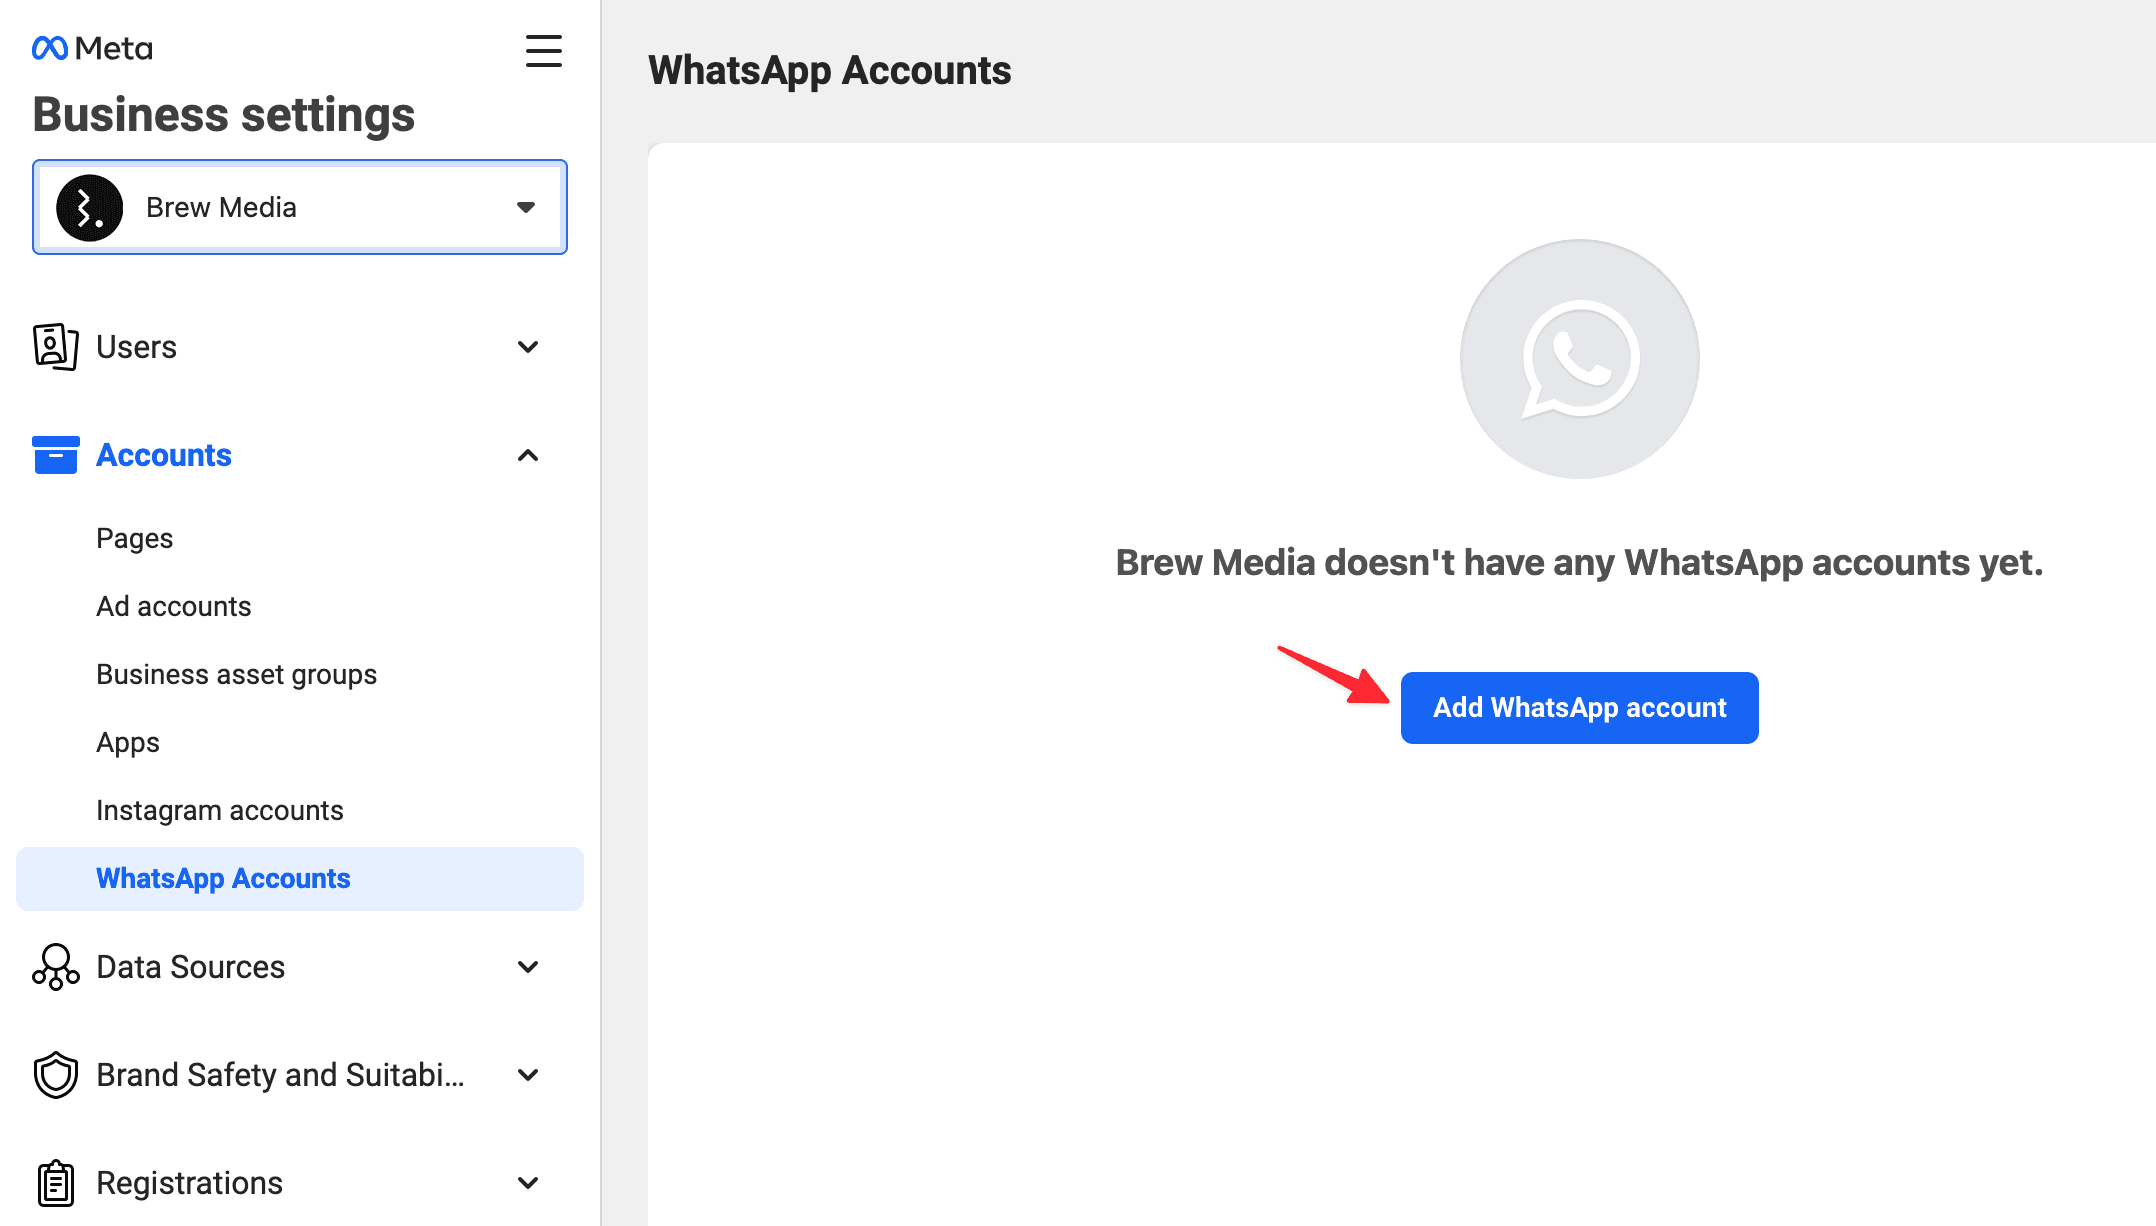Expand the Data Sources chevron
Viewport: 2156px width, 1226px height.
point(528,967)
